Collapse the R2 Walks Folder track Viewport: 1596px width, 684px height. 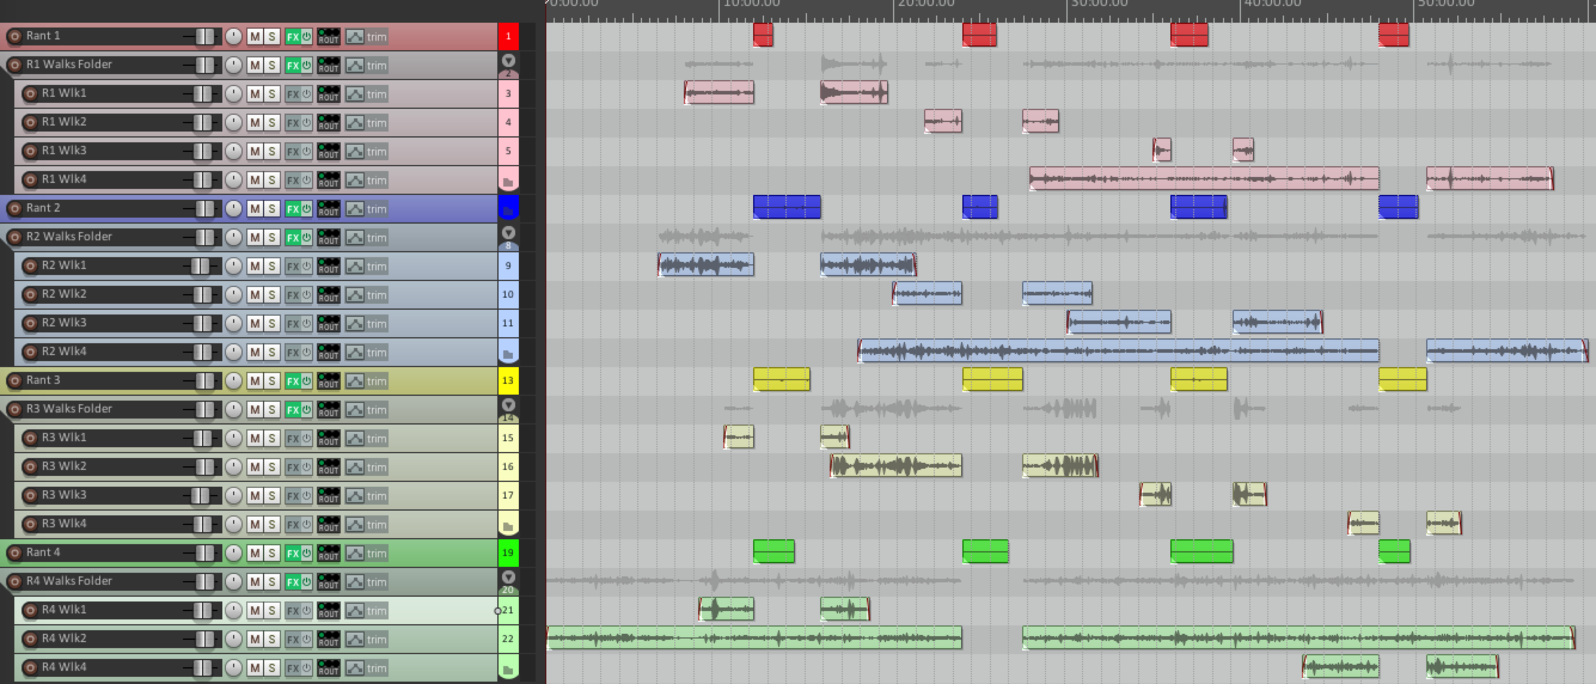pos(508,233)
